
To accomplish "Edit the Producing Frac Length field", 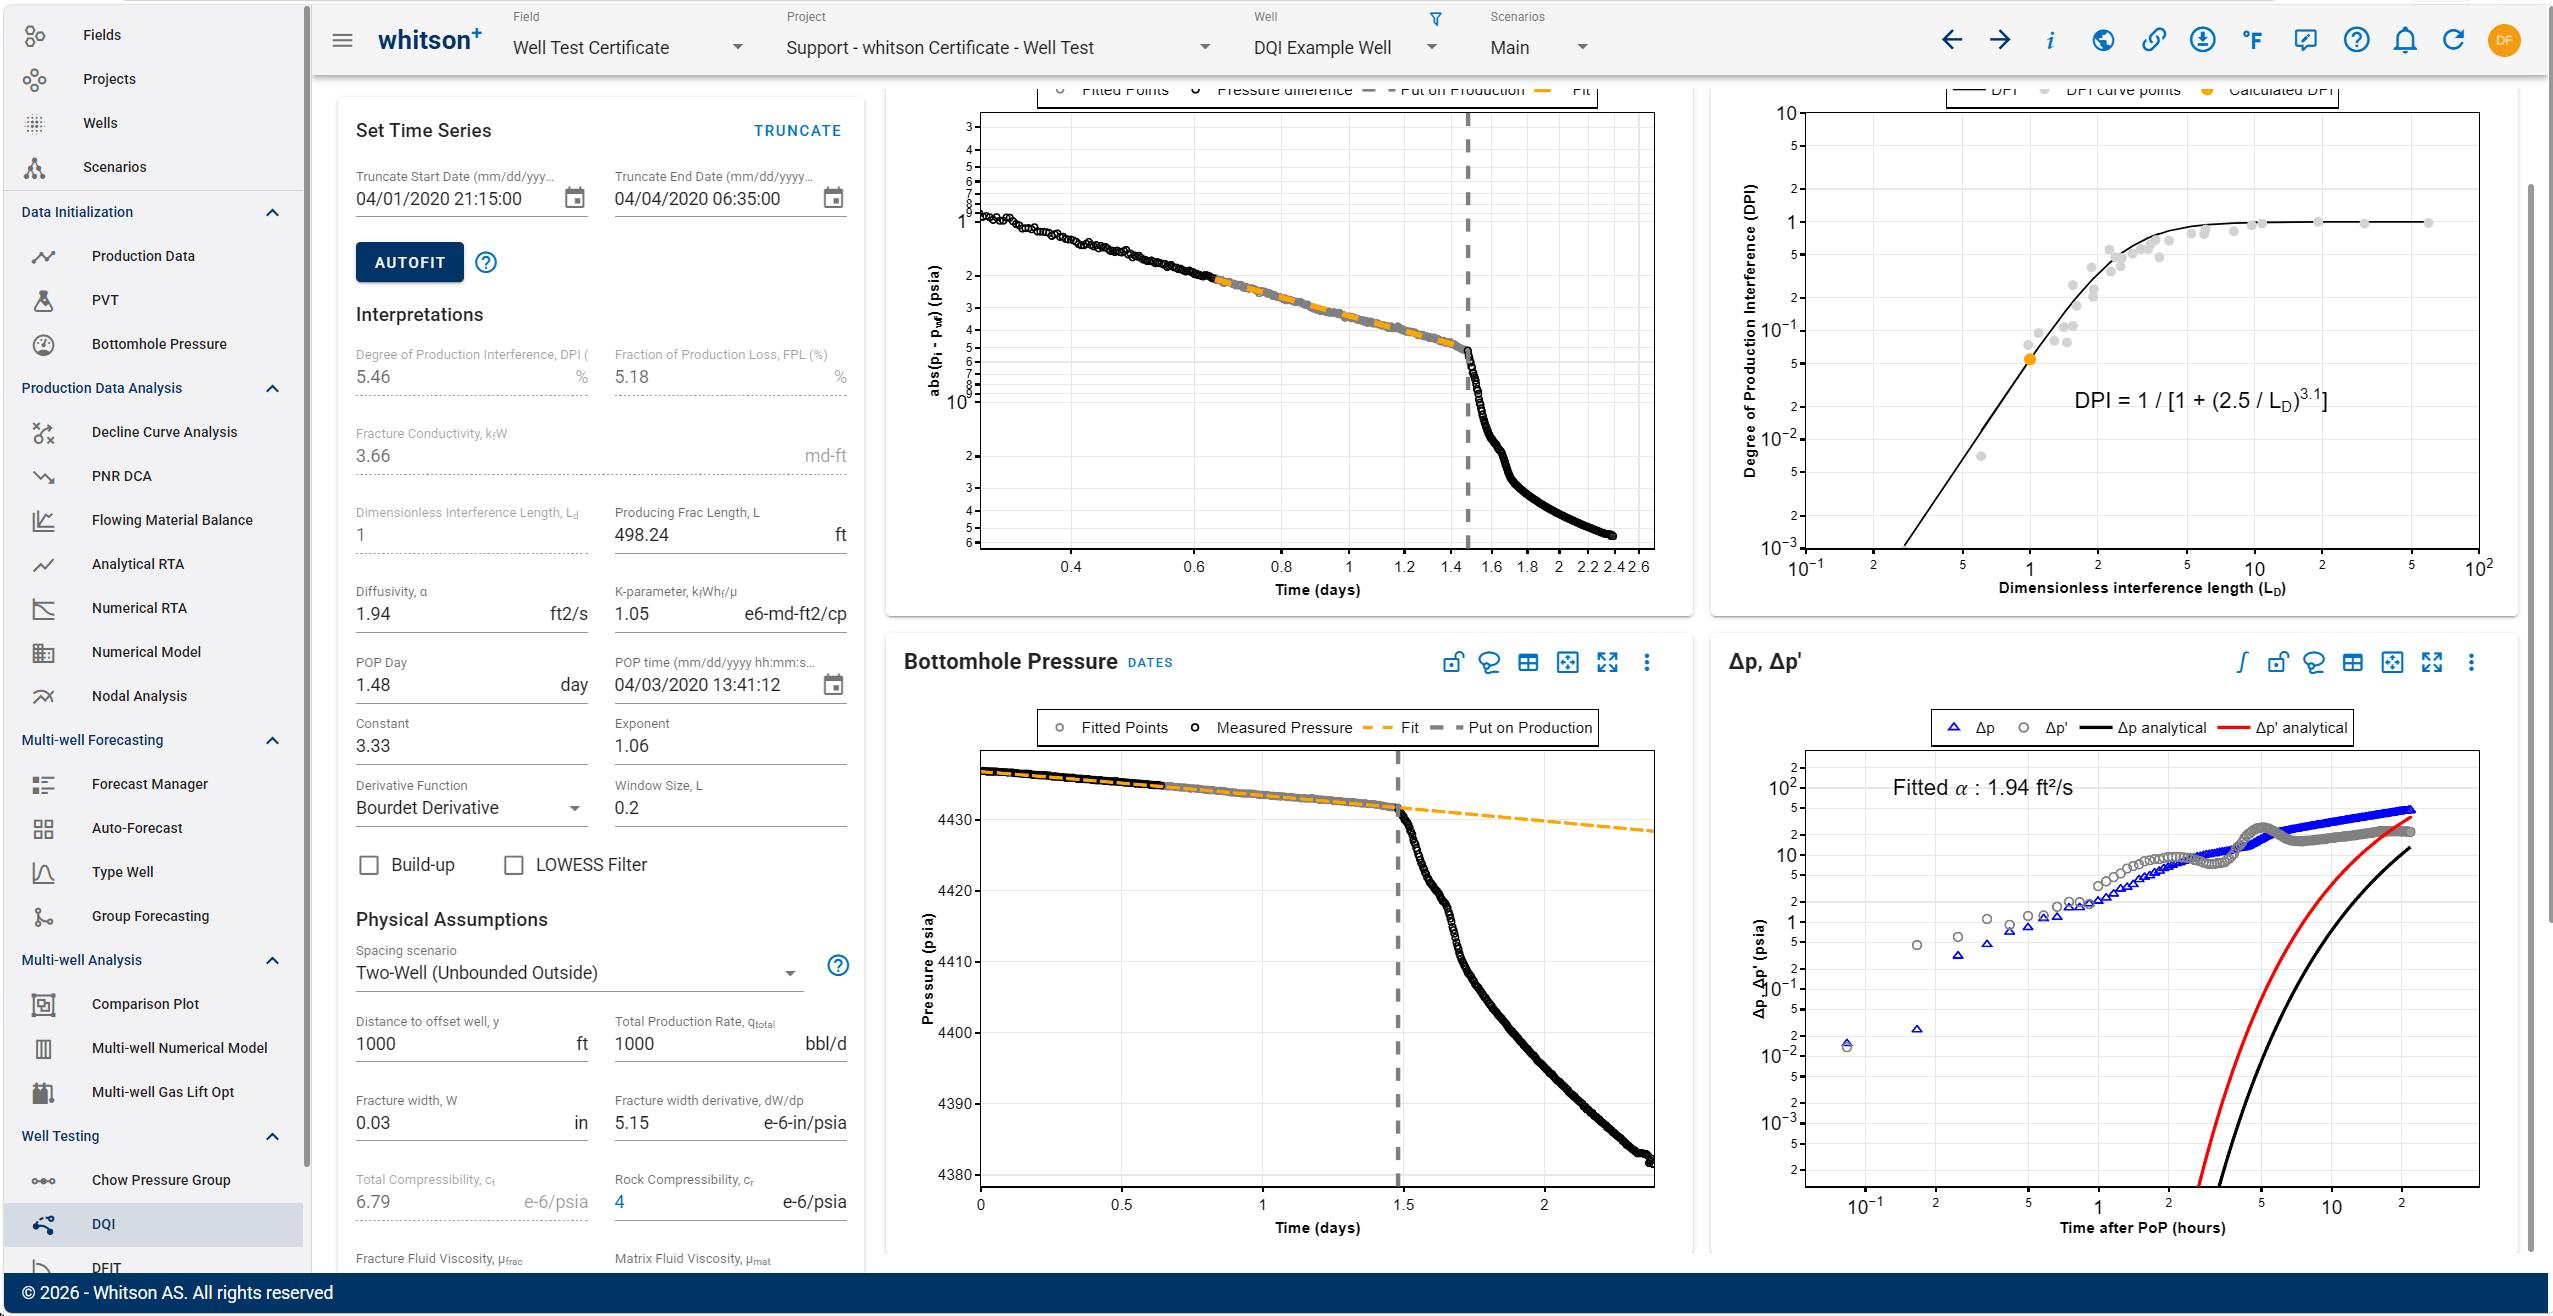I will click(x=730, y=535).
